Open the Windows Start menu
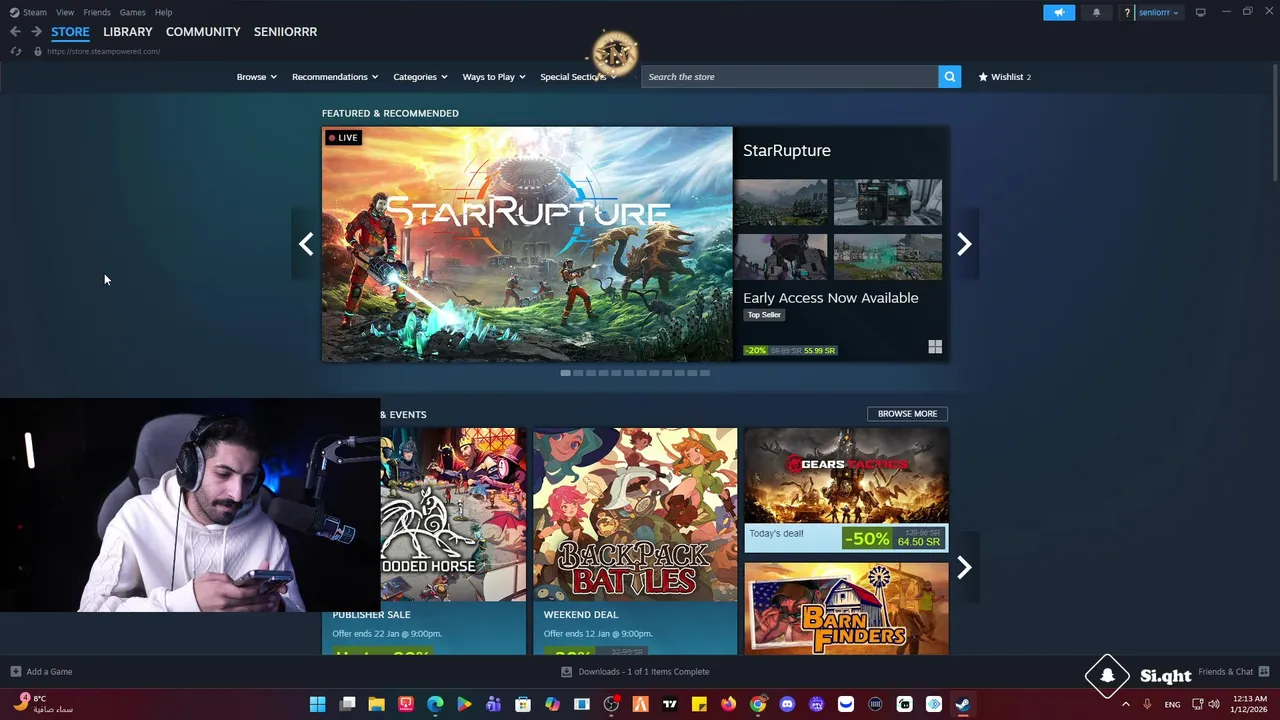 317,704
